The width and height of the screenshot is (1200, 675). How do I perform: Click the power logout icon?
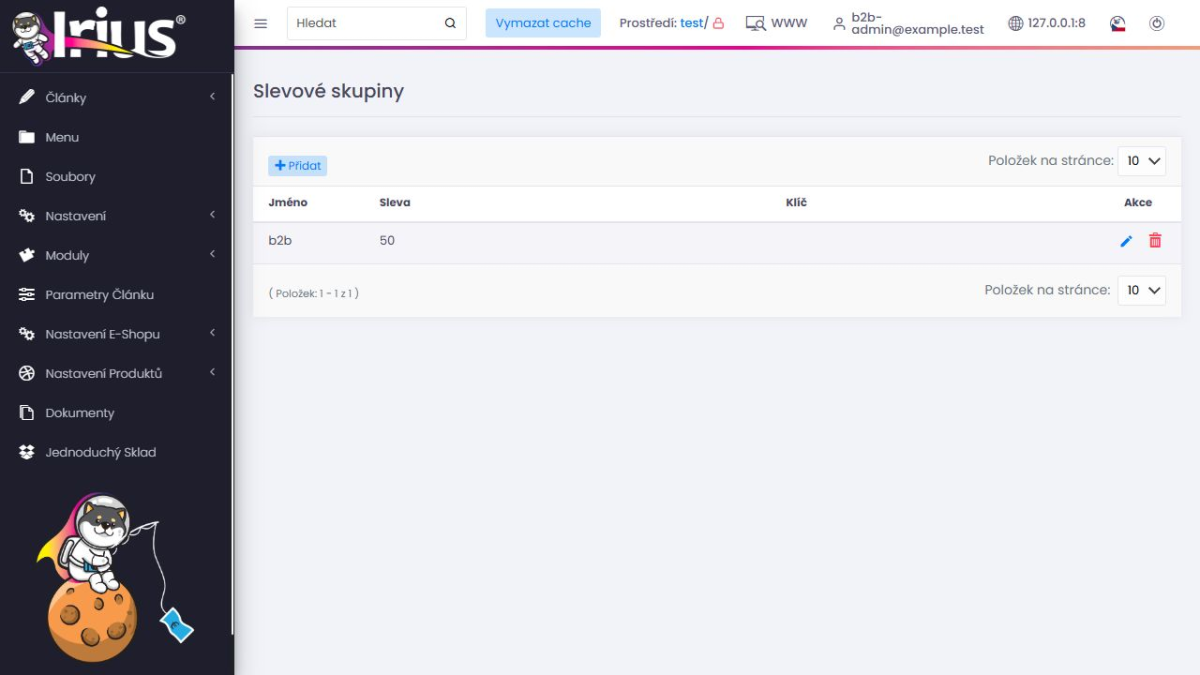(1157, 23)
